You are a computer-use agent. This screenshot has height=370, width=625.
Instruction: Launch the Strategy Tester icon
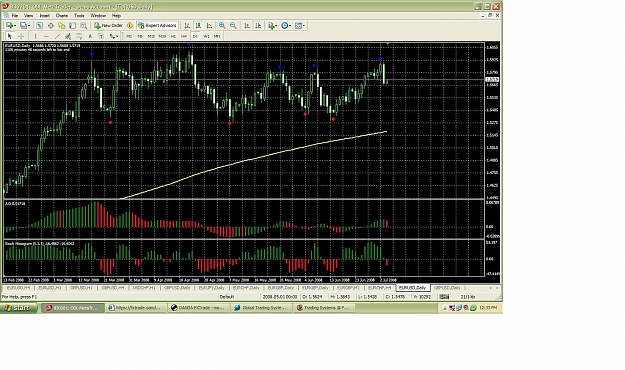tap(84, 26)
